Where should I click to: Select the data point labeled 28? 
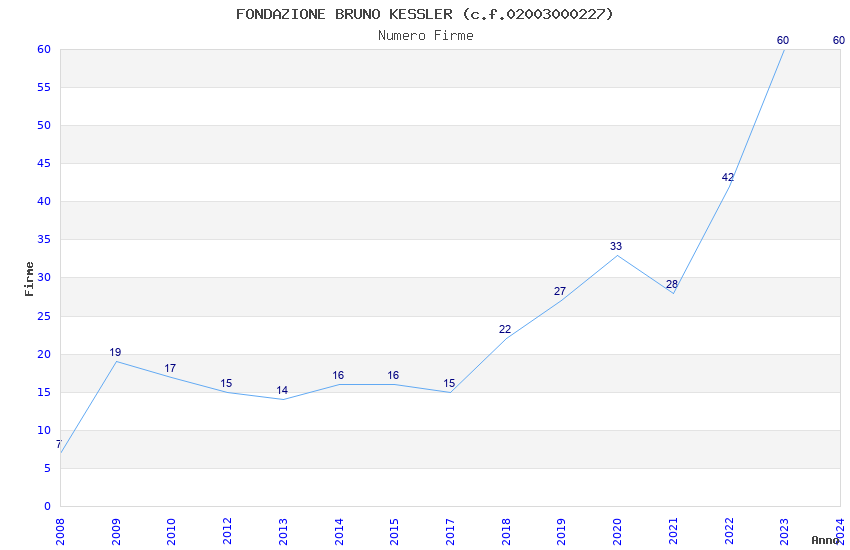(x=672, y=284)
